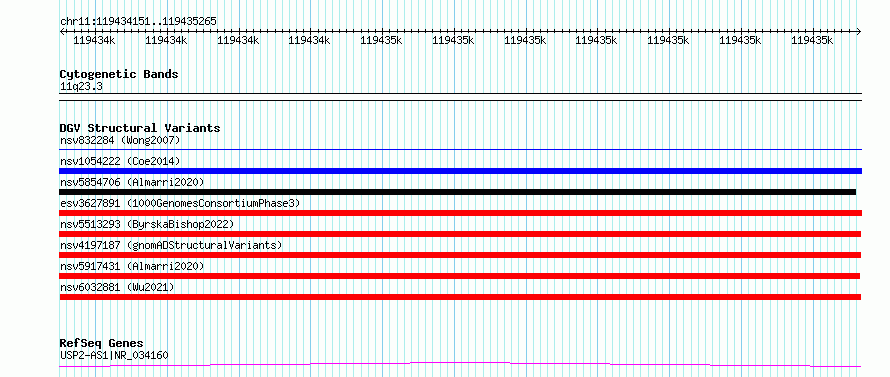Select the nsv832284 (Wong2007) label

pyautogui.click(x=120, y=140)
